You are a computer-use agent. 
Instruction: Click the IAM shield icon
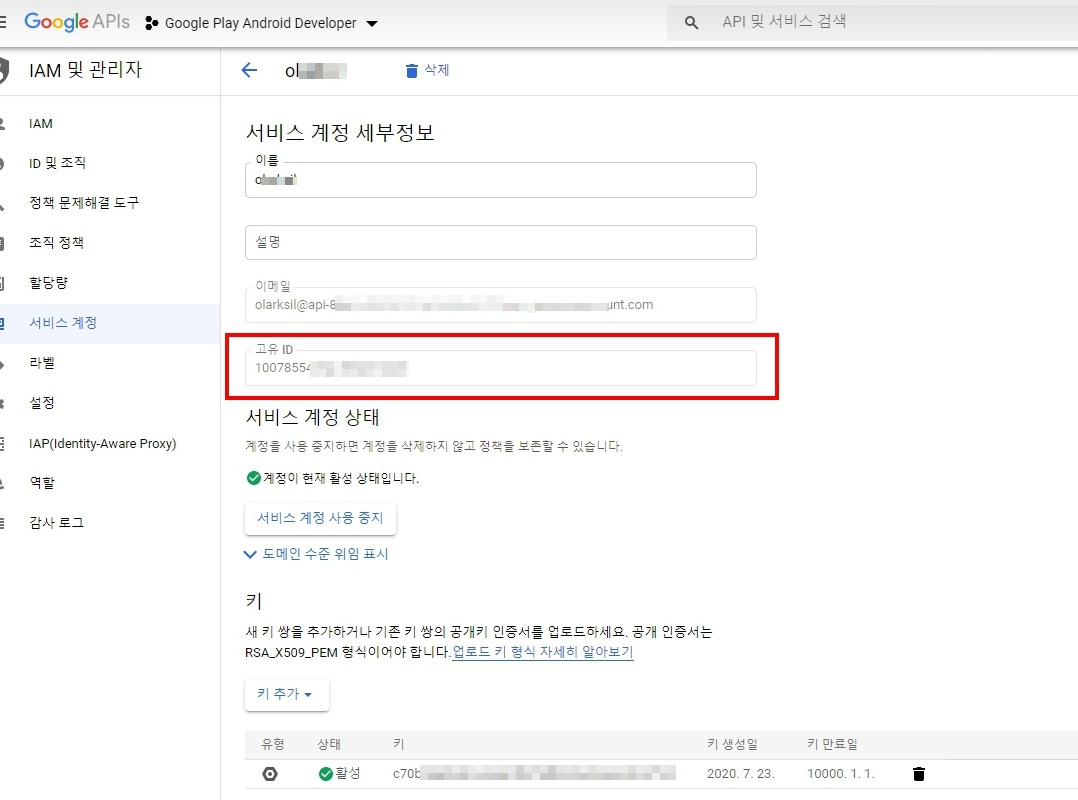[3, 70]
